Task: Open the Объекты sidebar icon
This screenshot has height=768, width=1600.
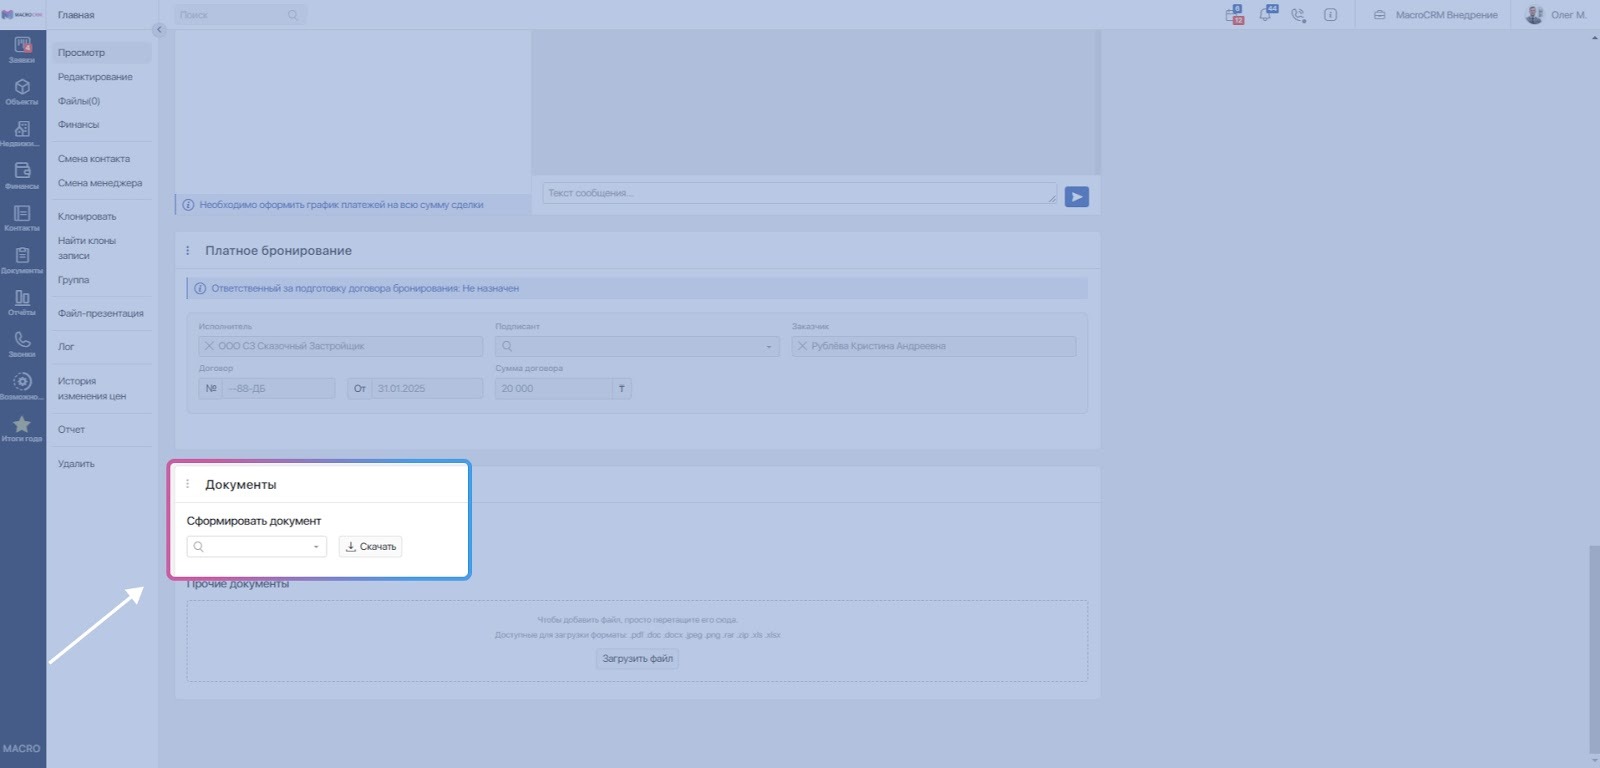Action: (x=22, y=91)
